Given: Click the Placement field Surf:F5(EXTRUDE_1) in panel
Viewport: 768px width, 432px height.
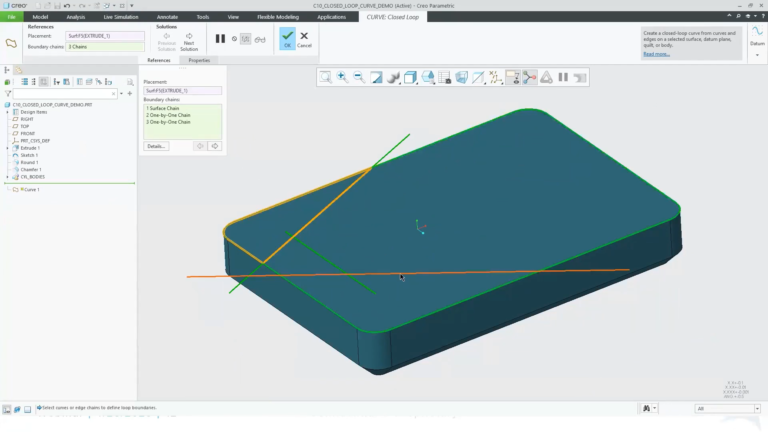Looking at the screenshot, I should [182, 91].
